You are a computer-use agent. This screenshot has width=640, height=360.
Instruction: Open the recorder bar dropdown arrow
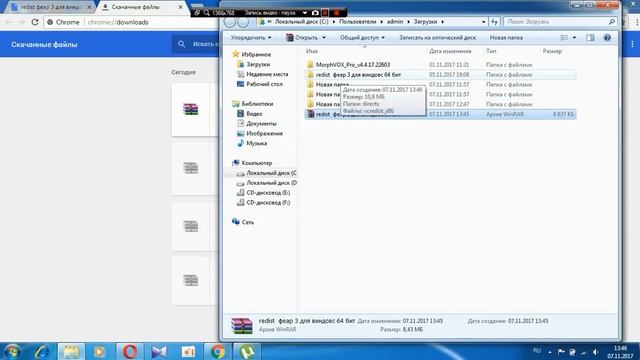tap(304, 13)
